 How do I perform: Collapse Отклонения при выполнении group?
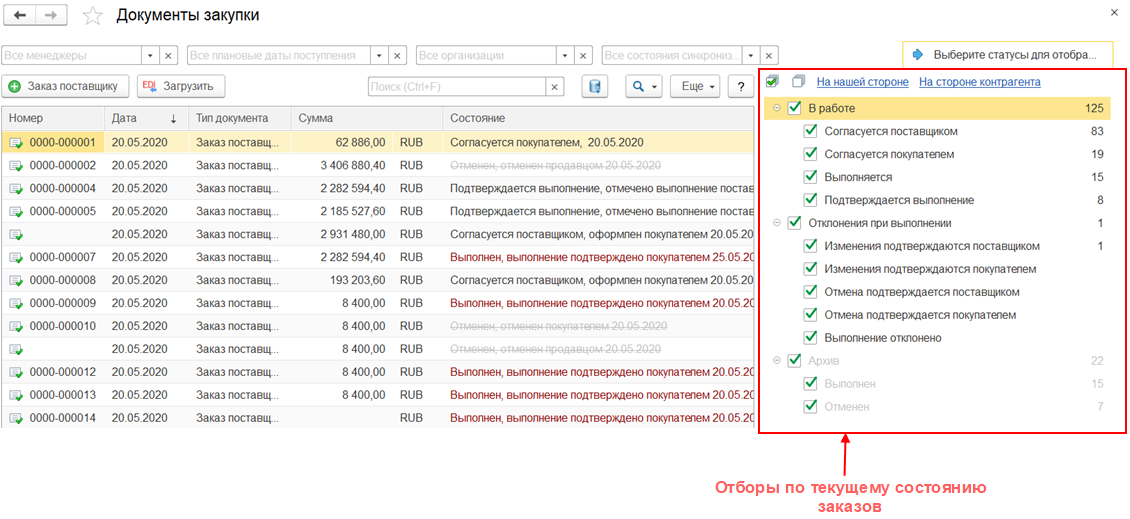[777, 223]
